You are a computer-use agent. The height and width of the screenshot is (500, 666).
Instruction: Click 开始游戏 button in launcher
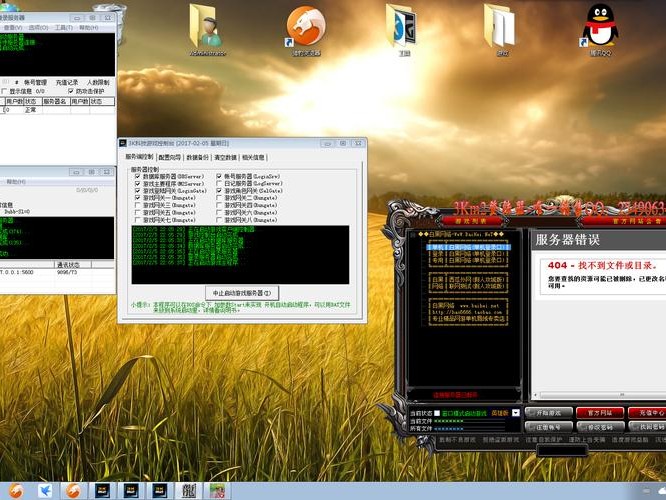tap(548, 413)
